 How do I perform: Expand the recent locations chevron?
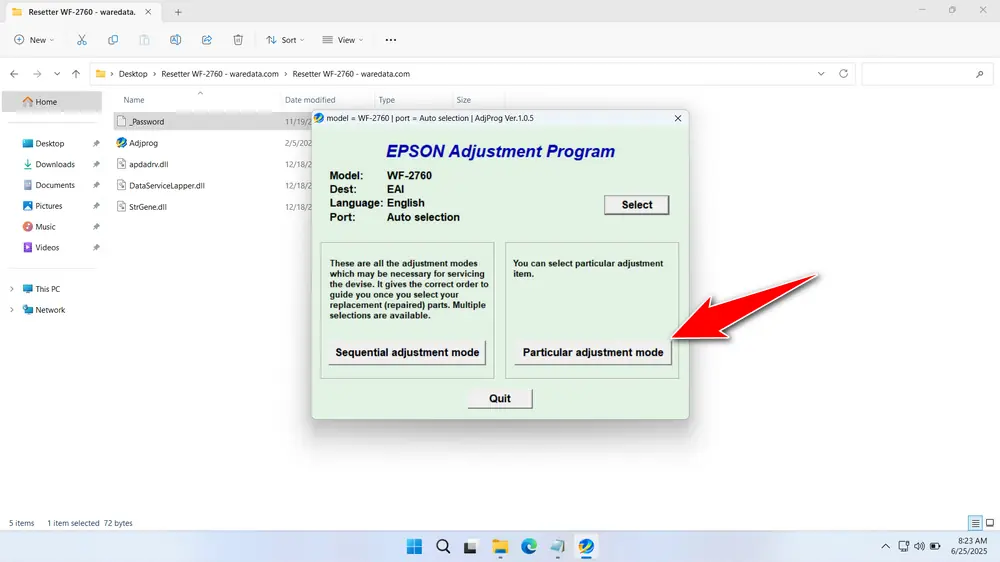coord(57,74)
